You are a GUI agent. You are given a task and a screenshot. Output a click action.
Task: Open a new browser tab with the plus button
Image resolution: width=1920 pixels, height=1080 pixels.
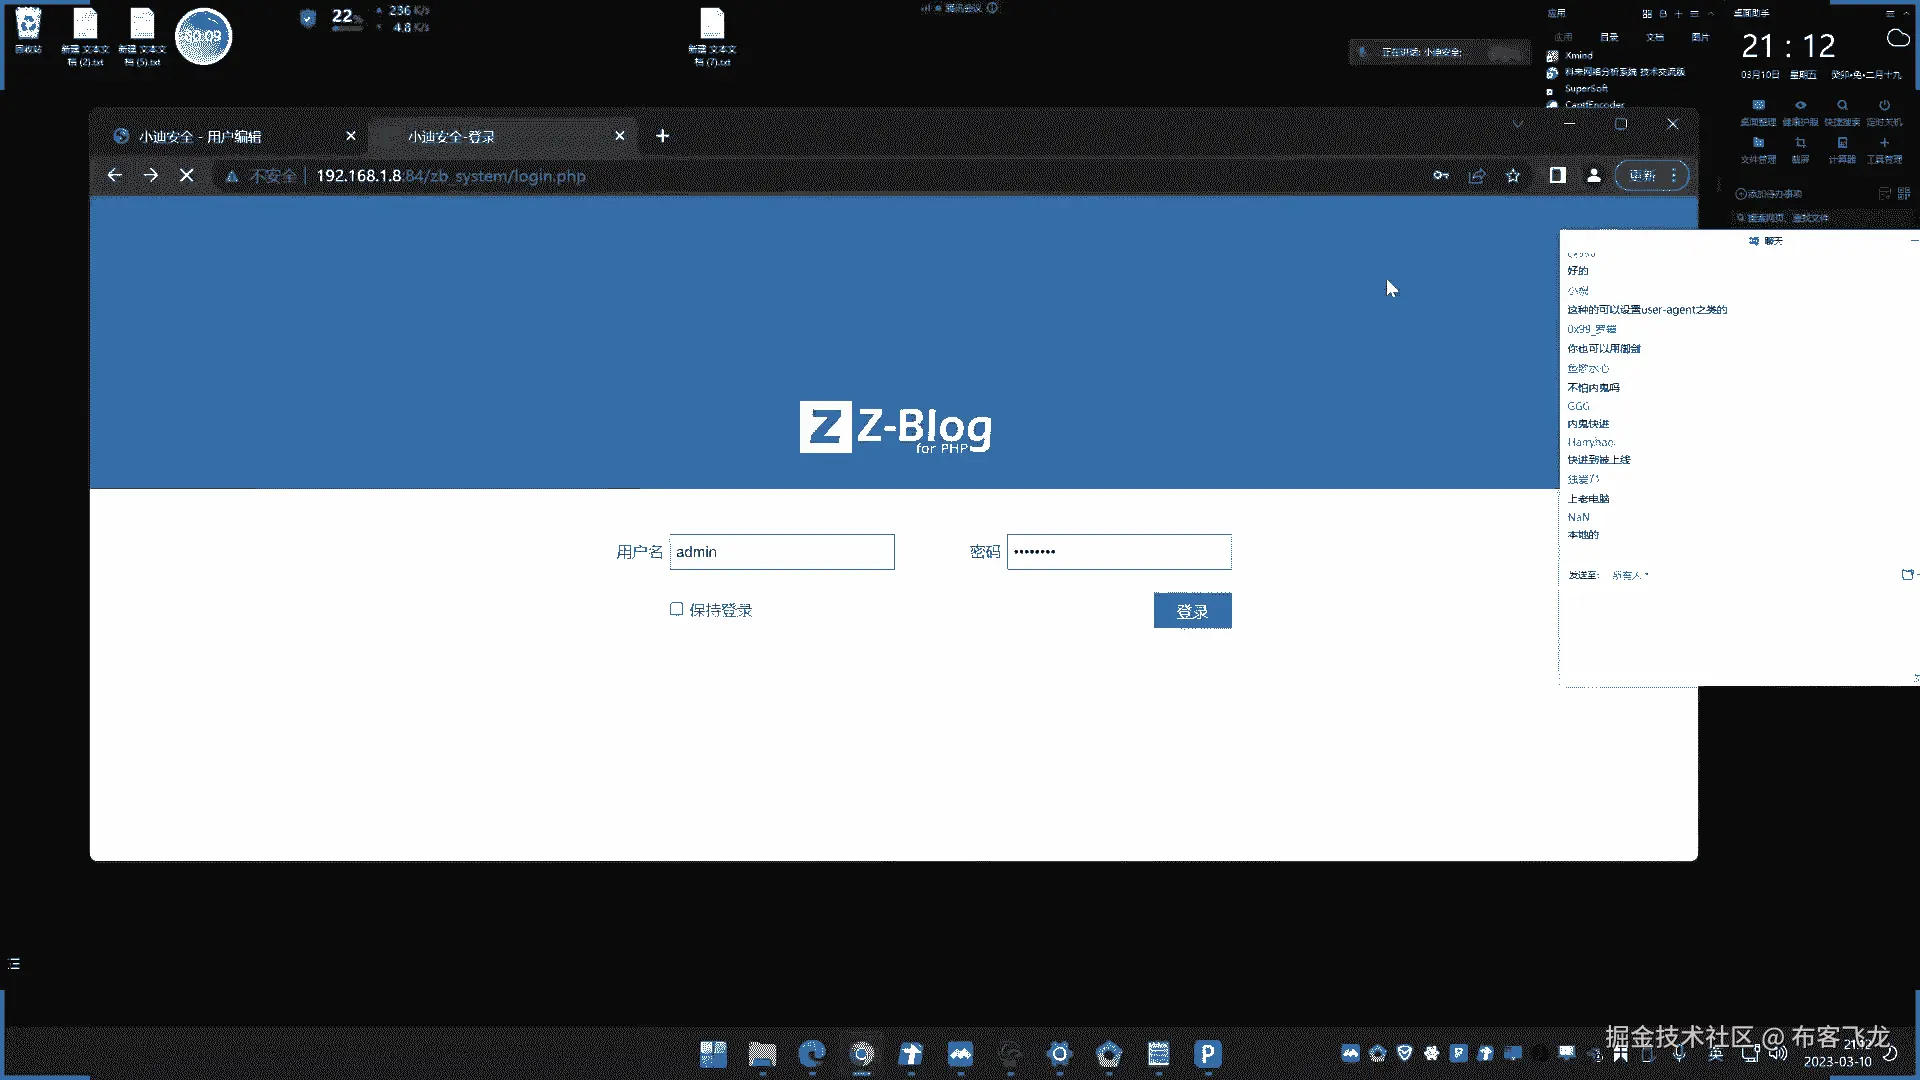(662, 136)
